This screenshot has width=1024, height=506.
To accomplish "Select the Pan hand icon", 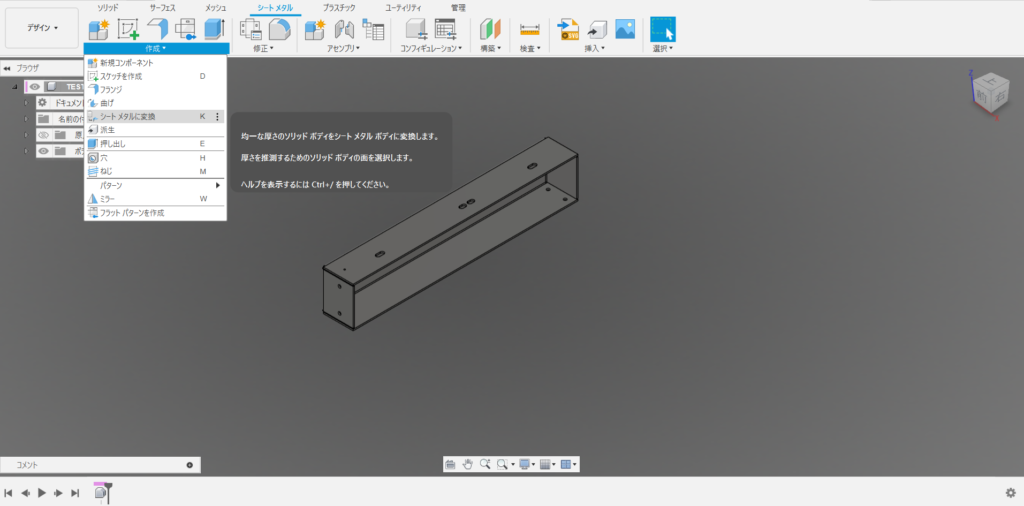I will [x=468, y=464].
